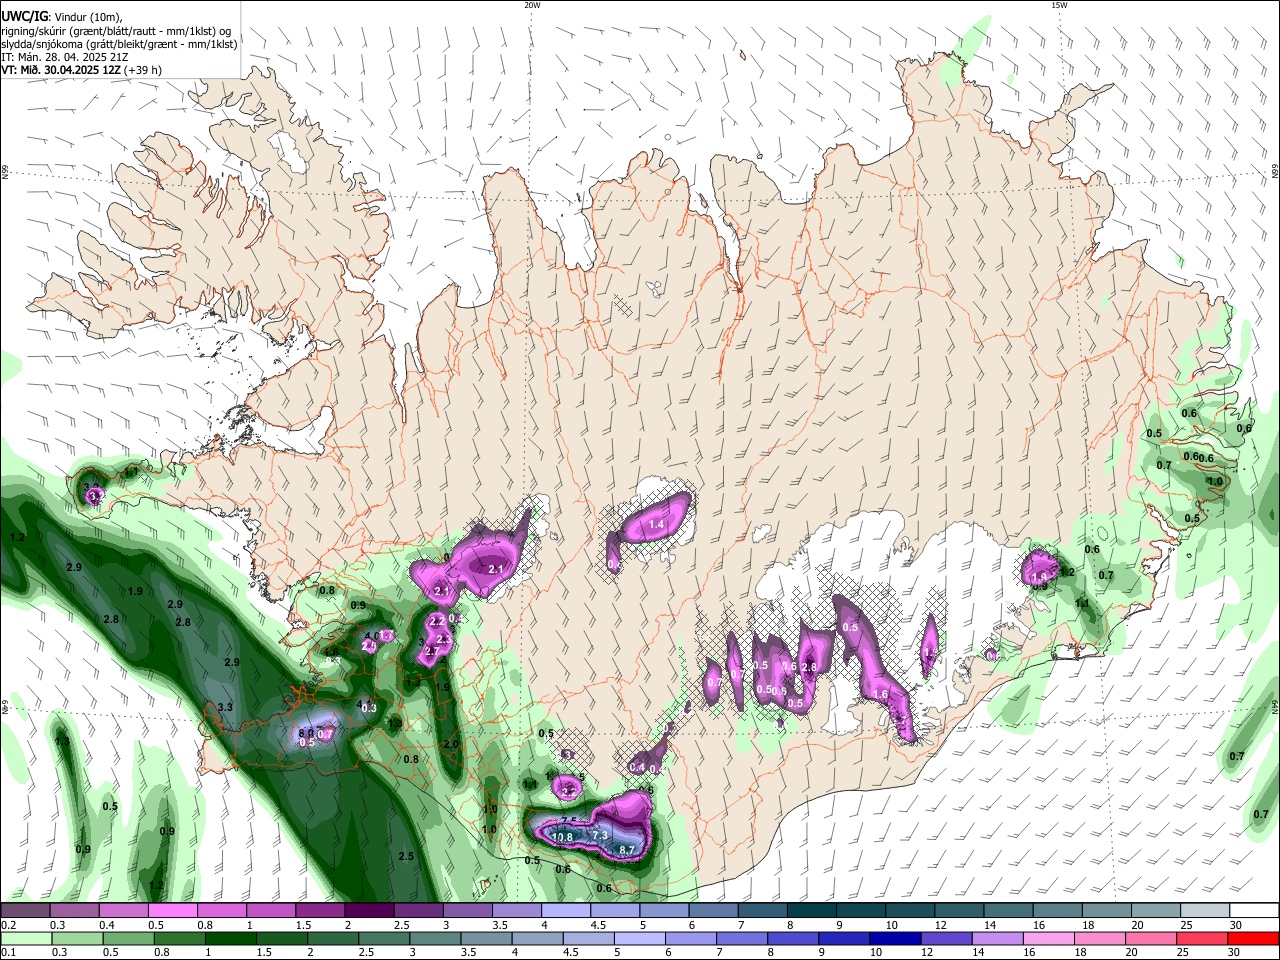Click the 30 label in the top legend row
The height and width of the screenshot is (960, 1280).
[1236, 925]
